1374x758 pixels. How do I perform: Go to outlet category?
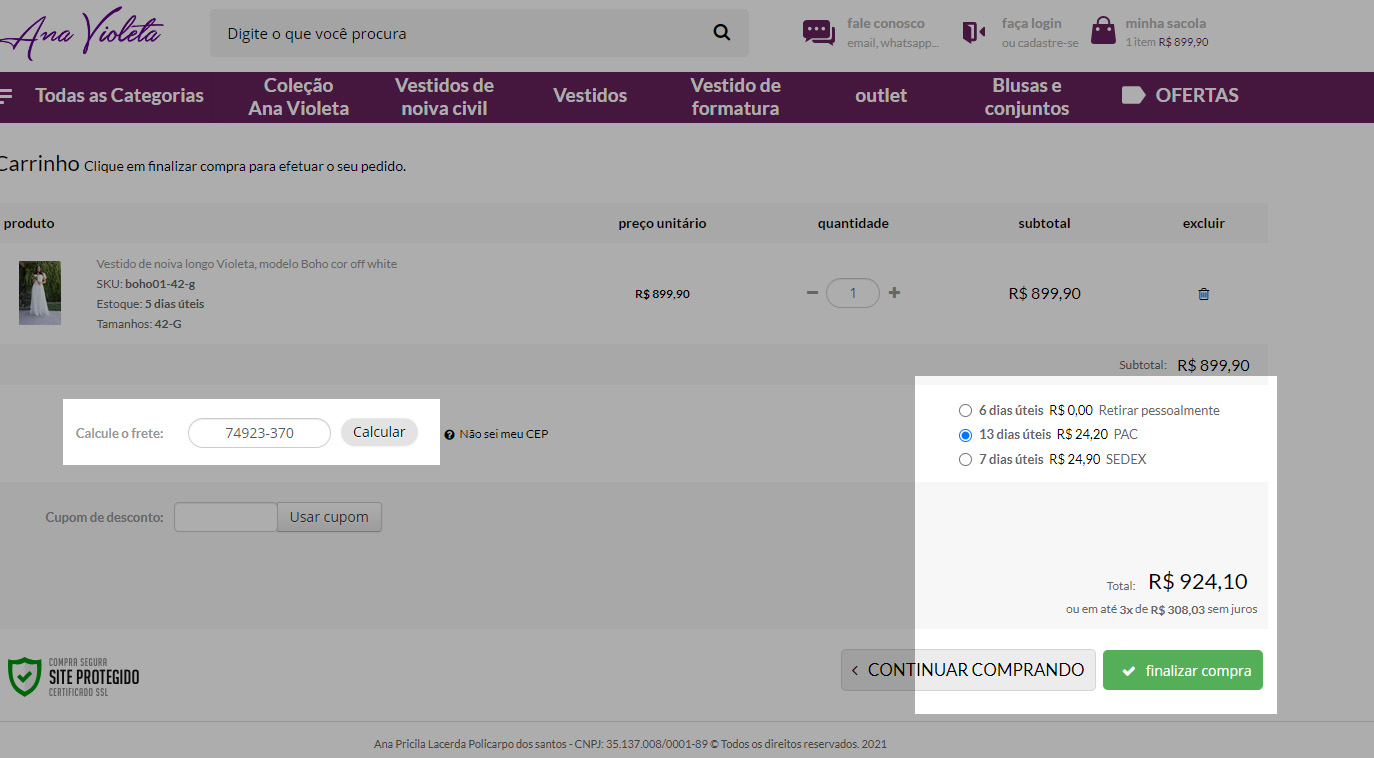coord(880,96)
